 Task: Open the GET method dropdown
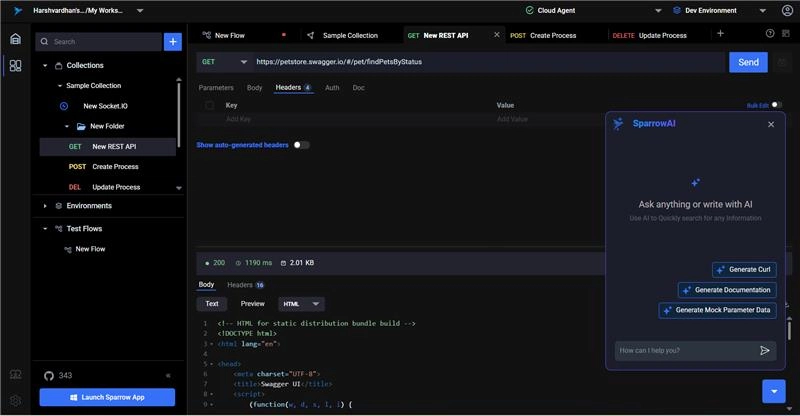tap(224, 62)
